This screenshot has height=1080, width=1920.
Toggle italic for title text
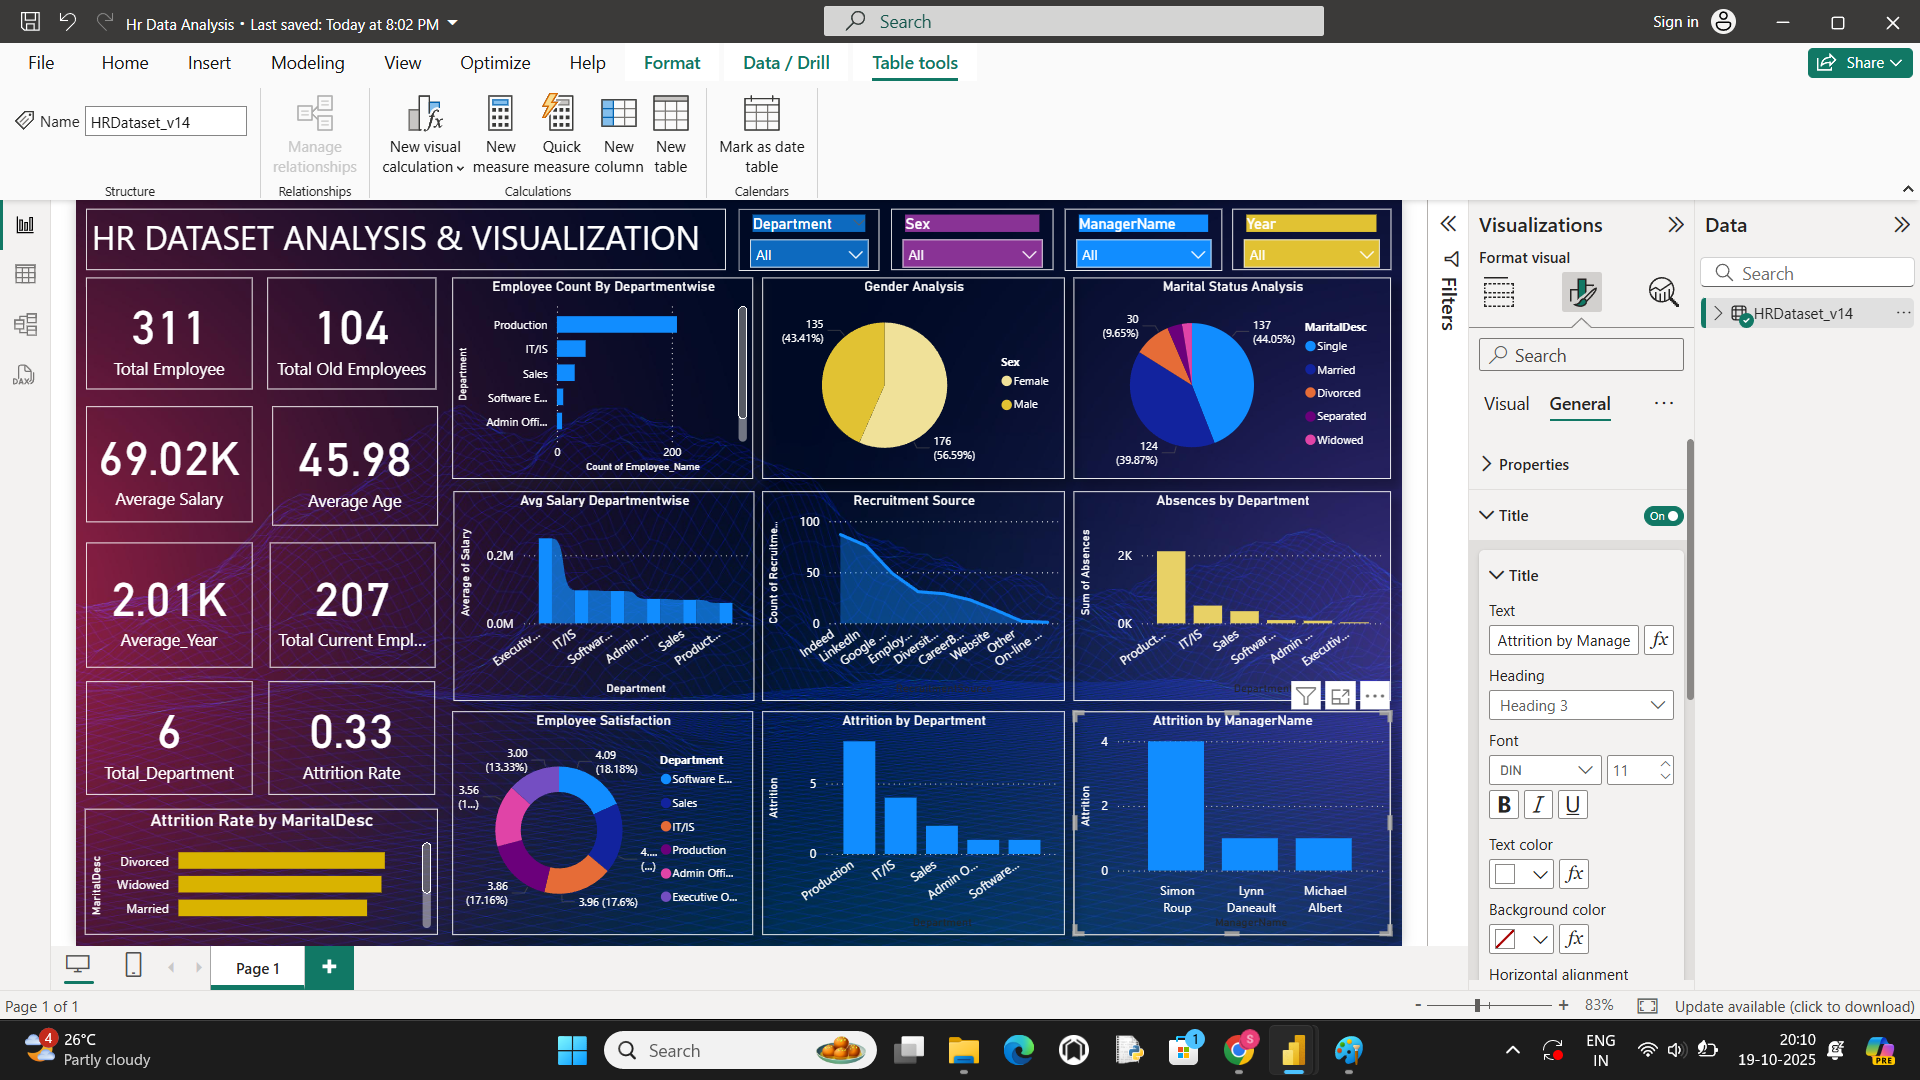(1538, 805)
